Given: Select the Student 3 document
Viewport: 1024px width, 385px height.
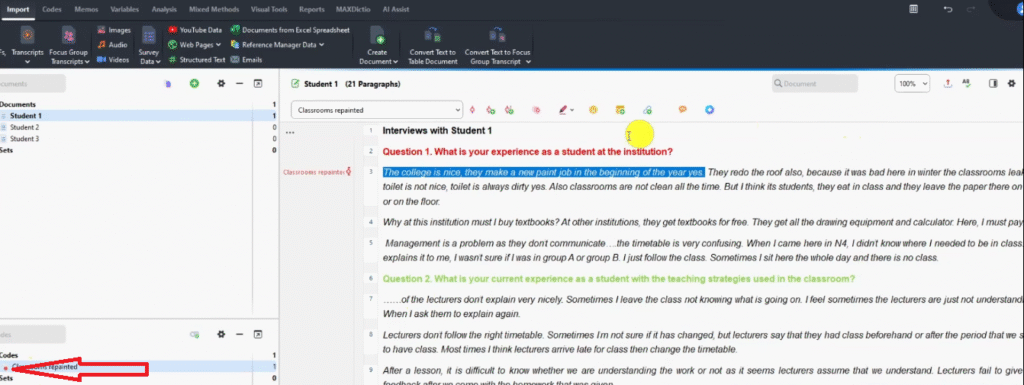Looking at the screenshot, I should (x=138, y=138).
